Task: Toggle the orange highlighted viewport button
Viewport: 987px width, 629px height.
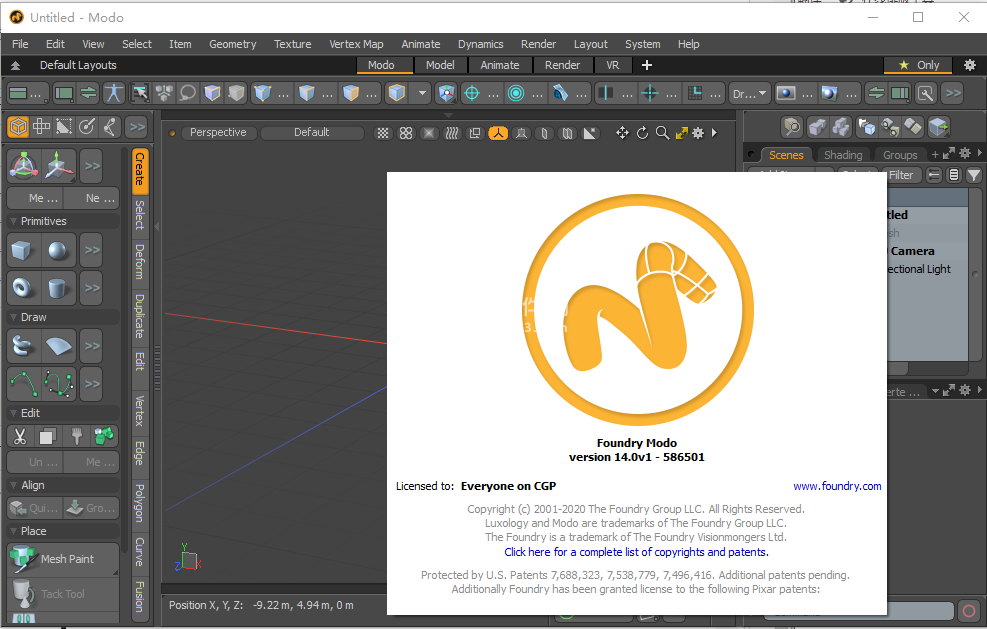Action: (498, 133)
